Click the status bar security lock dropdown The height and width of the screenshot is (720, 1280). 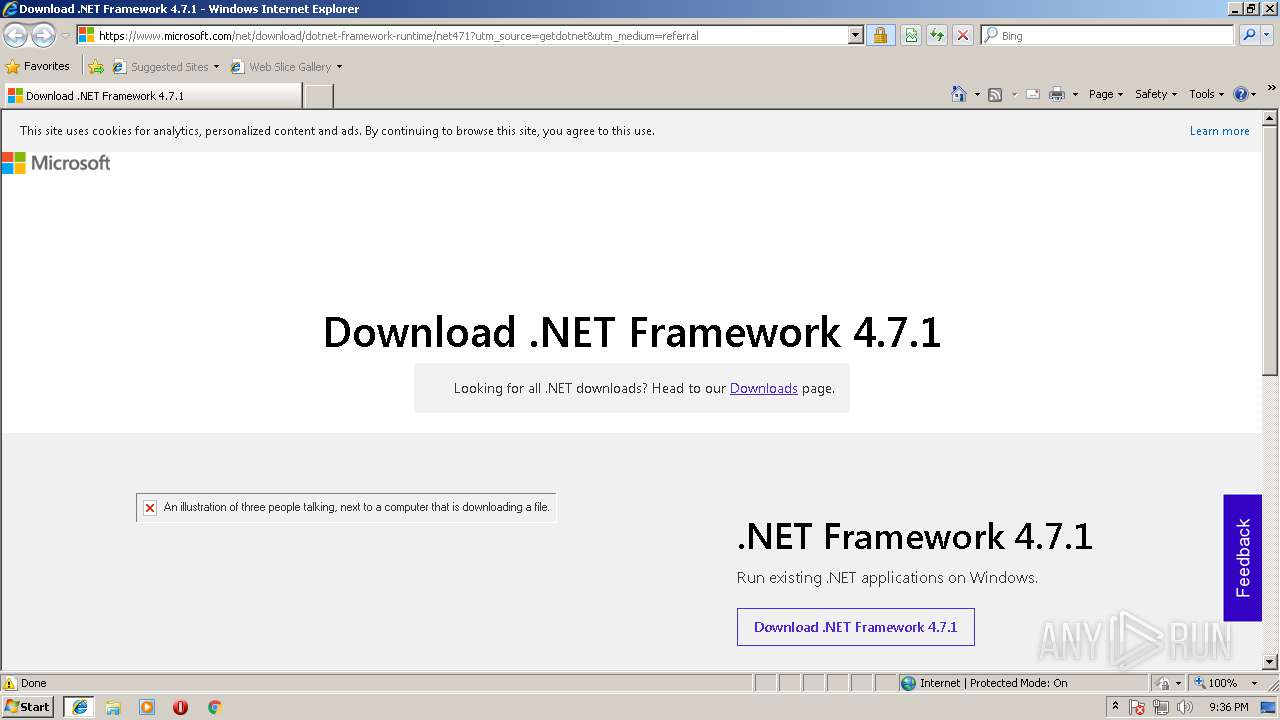coord(1168,683)
